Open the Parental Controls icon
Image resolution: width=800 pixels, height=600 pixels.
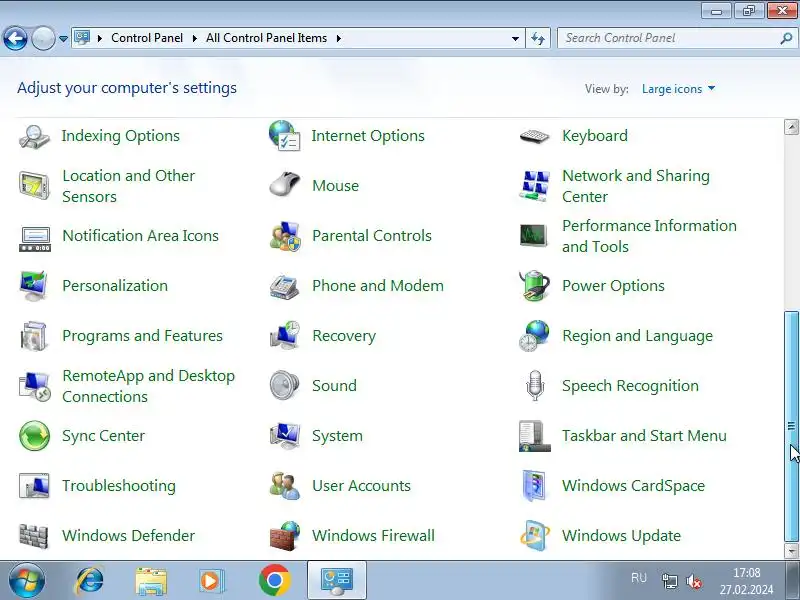(x=285, y=236)
